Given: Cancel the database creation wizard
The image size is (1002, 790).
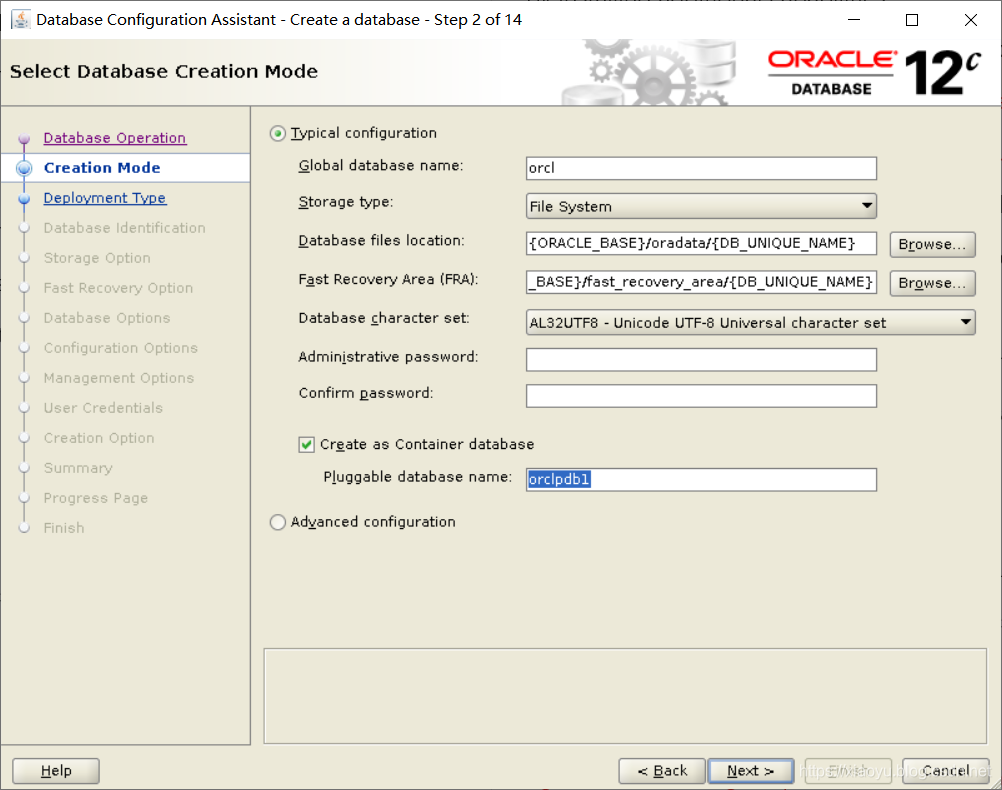Looking at the screenshot, I should pyautogui.click(x=946, y=771).
